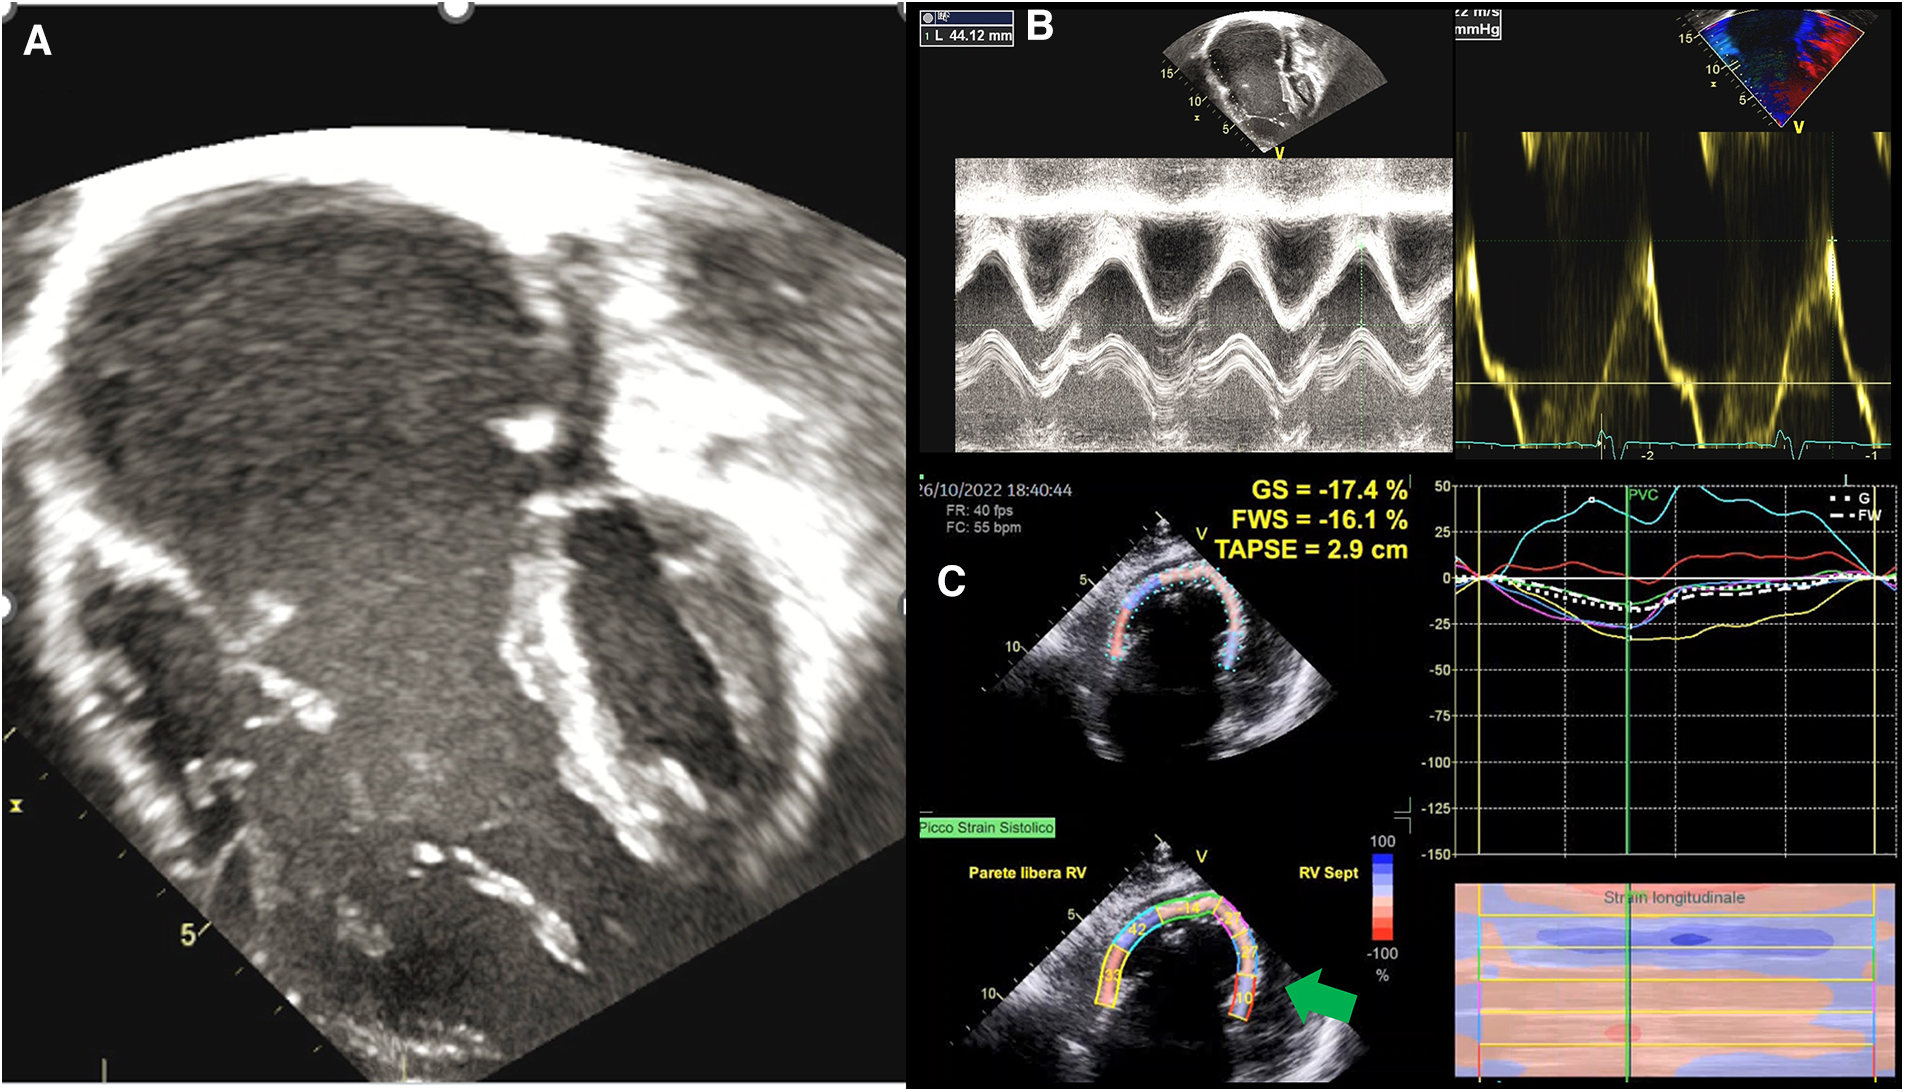Click the caliper cross on the Doppler peak
Viewport: 1905px width, 1092px height.
[x=1832, y=240]
